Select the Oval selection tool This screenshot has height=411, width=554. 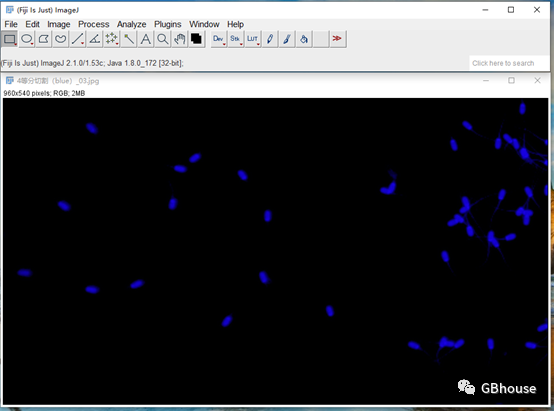coord(26,39)
